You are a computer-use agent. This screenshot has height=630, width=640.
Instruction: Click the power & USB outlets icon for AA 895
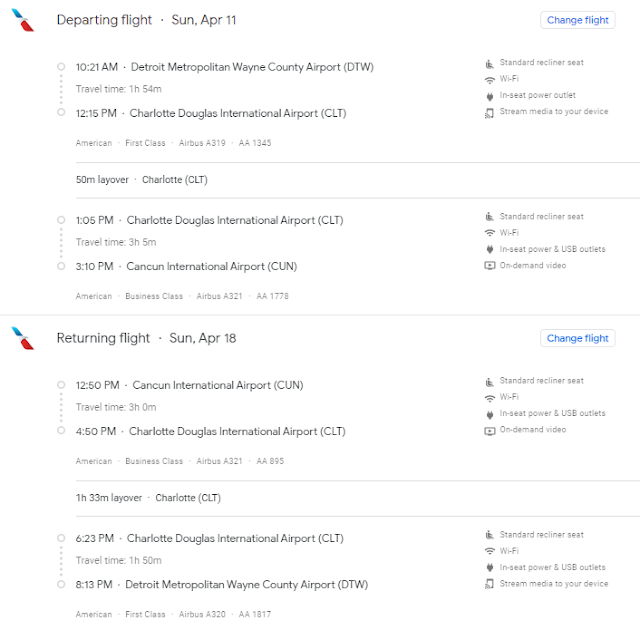489,414
